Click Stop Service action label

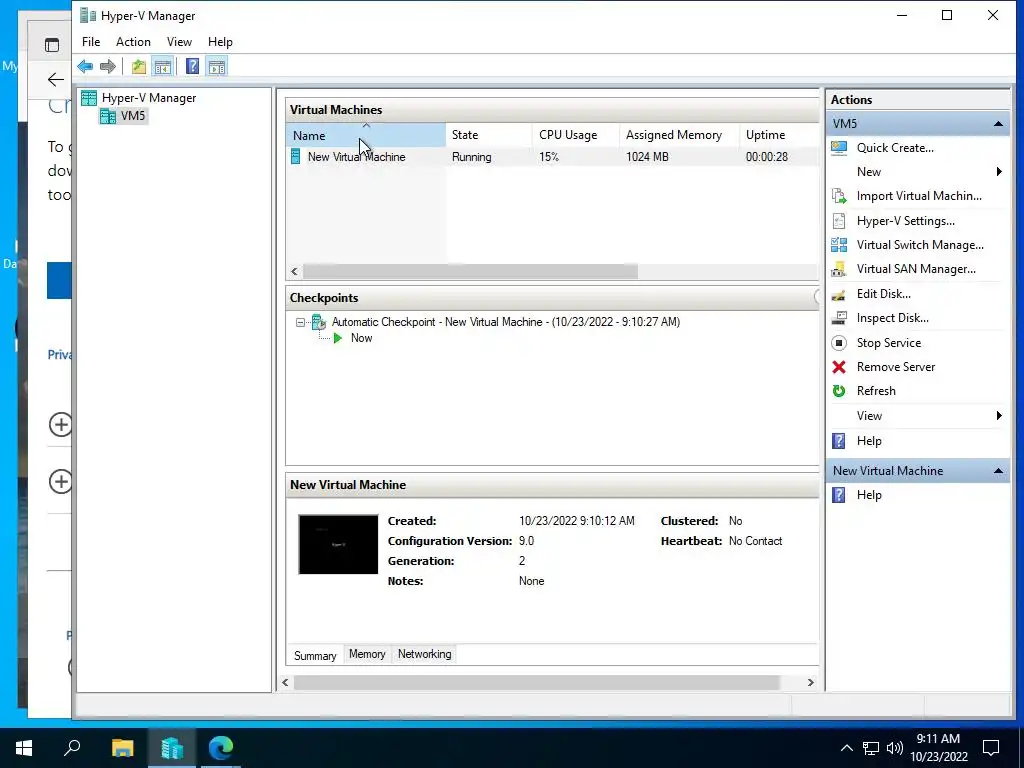pyautogui.click(x=889, y=343)
